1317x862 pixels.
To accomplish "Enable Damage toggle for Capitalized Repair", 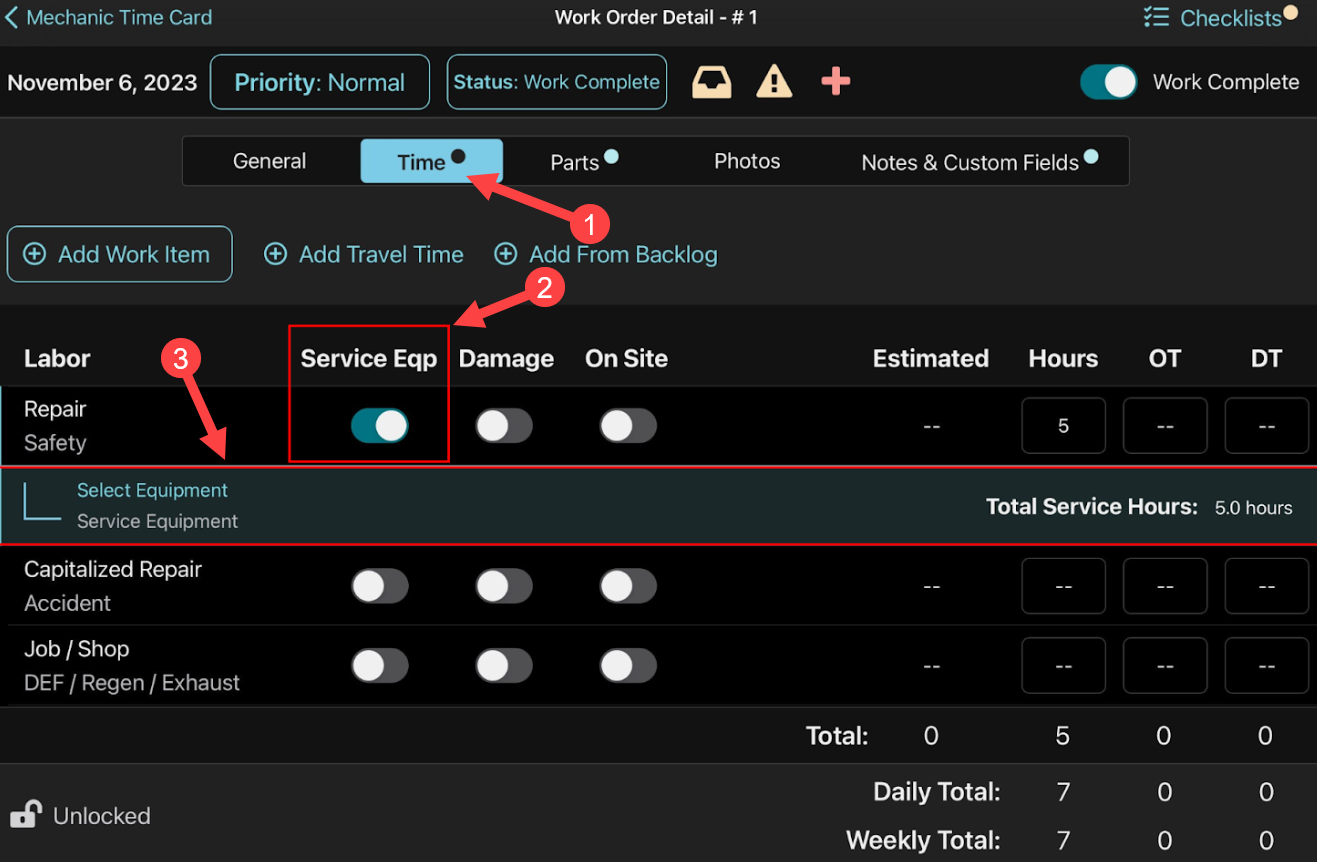I will point(504,586).
